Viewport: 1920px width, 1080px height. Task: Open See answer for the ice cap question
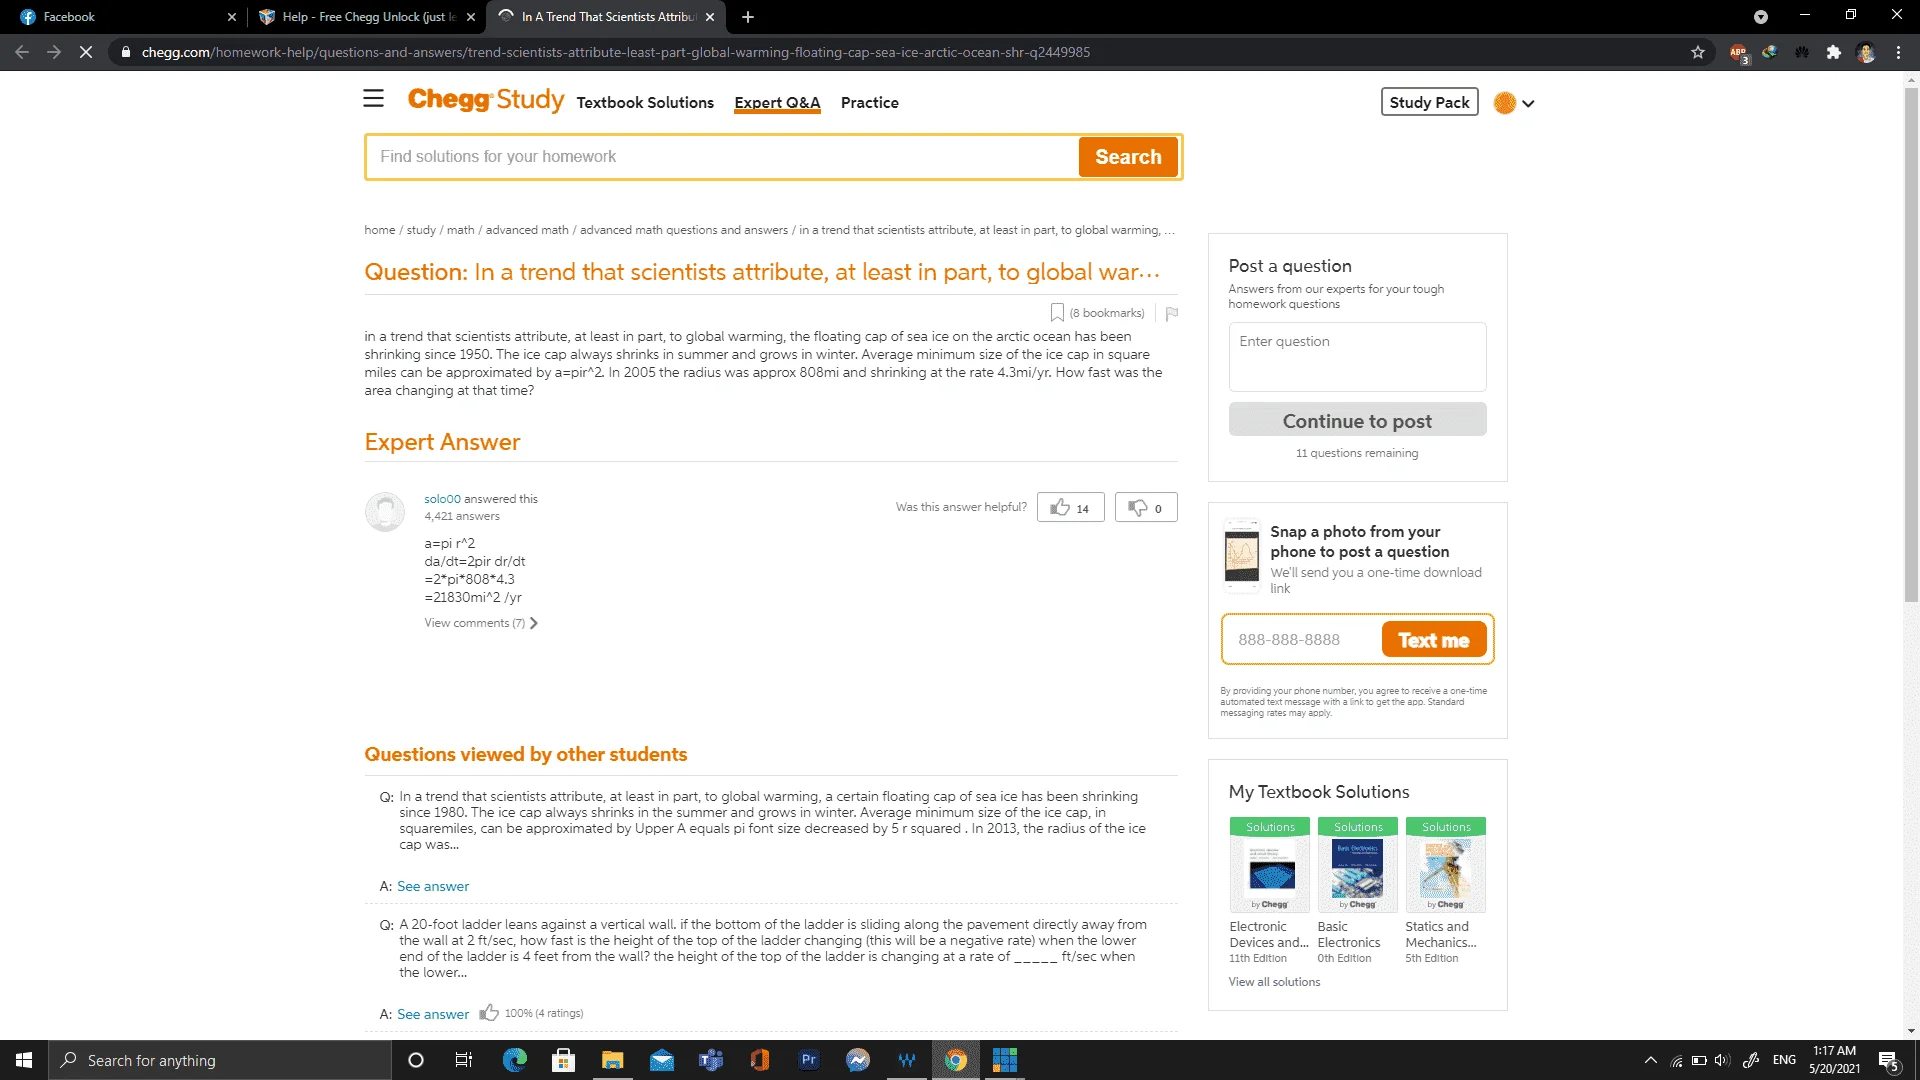pos(433,886)
